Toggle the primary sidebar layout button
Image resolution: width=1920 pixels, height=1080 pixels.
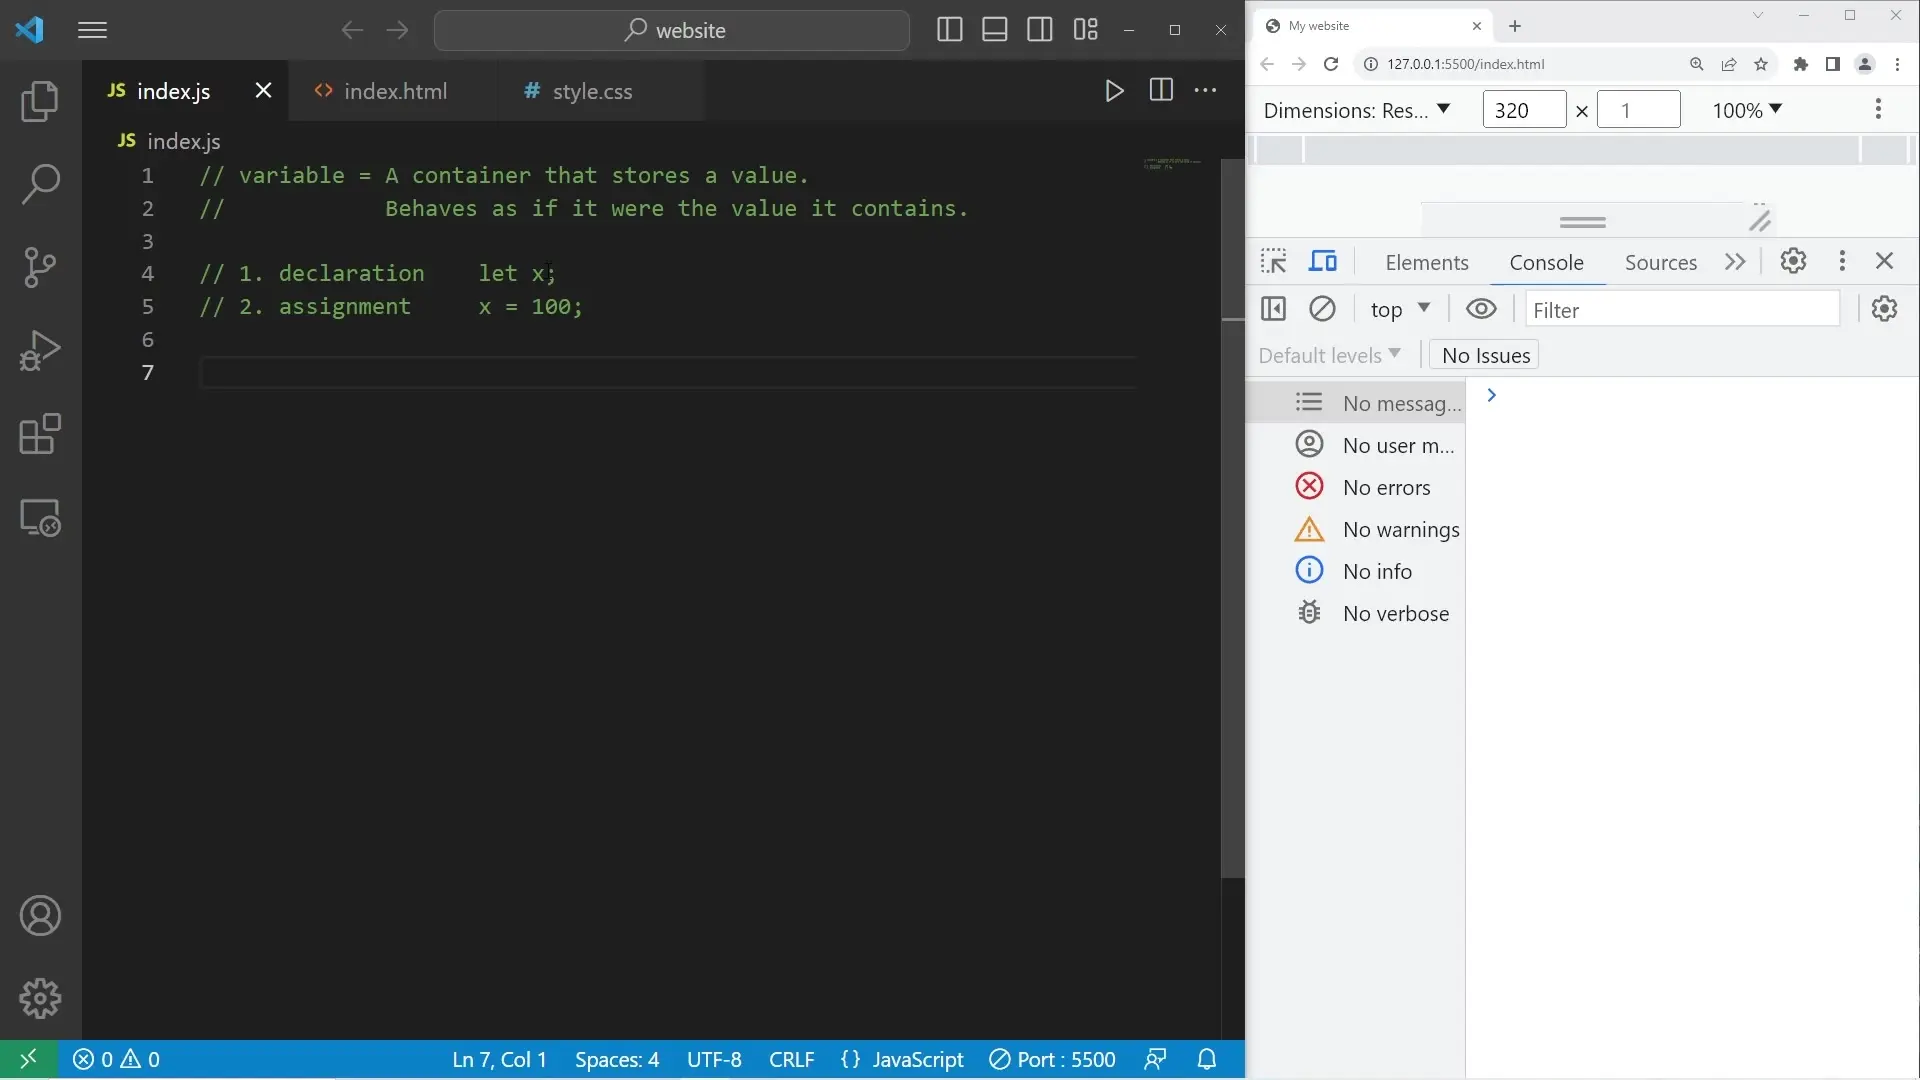tap(949, 30)
